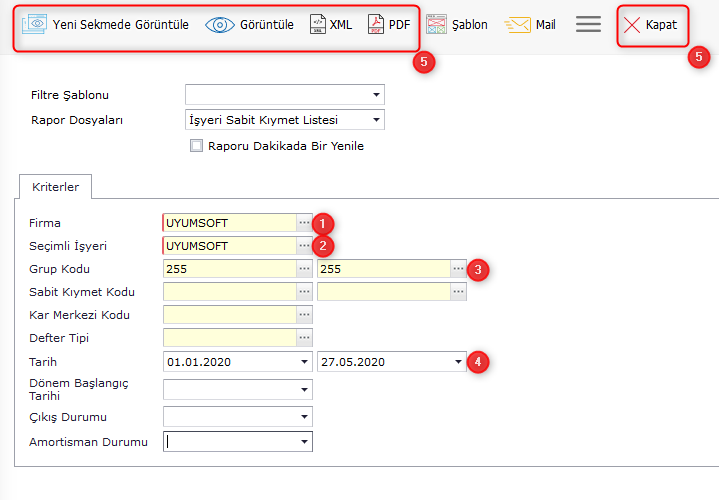
Task: Open the Rapor Dosyaları dropdown
Action: tap(376, 121)
